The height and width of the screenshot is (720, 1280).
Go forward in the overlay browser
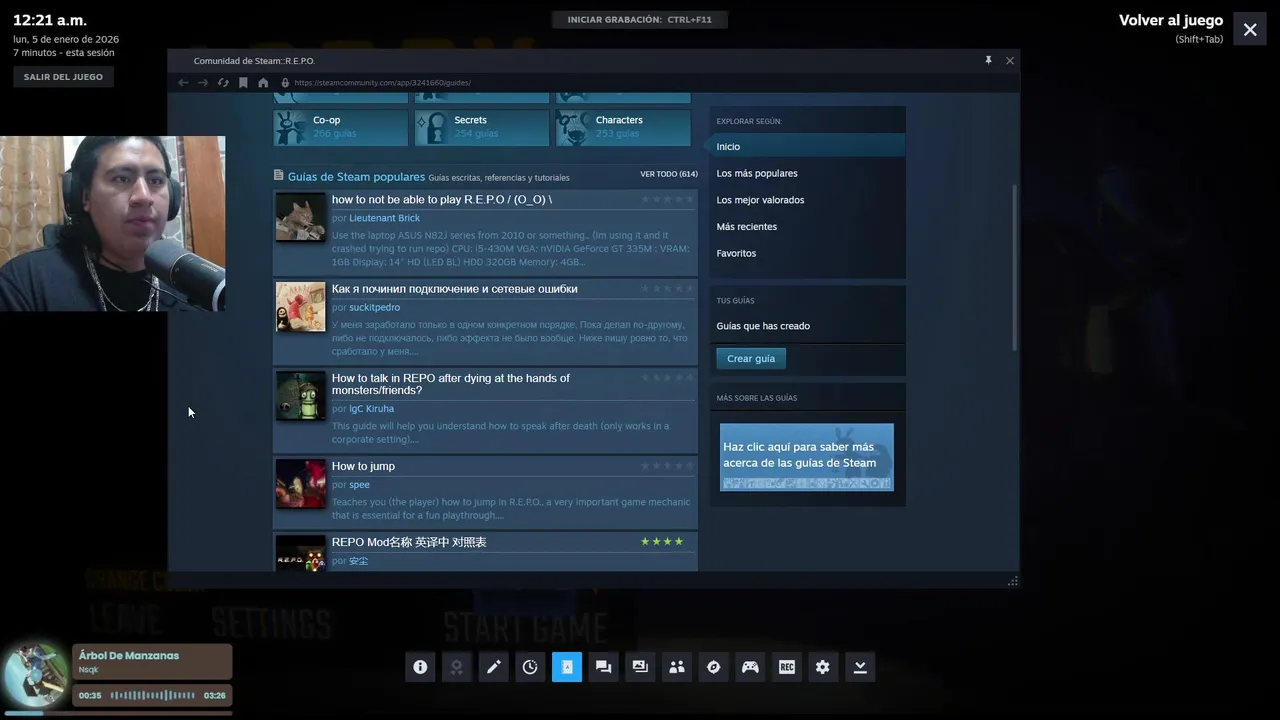(203, 83)
